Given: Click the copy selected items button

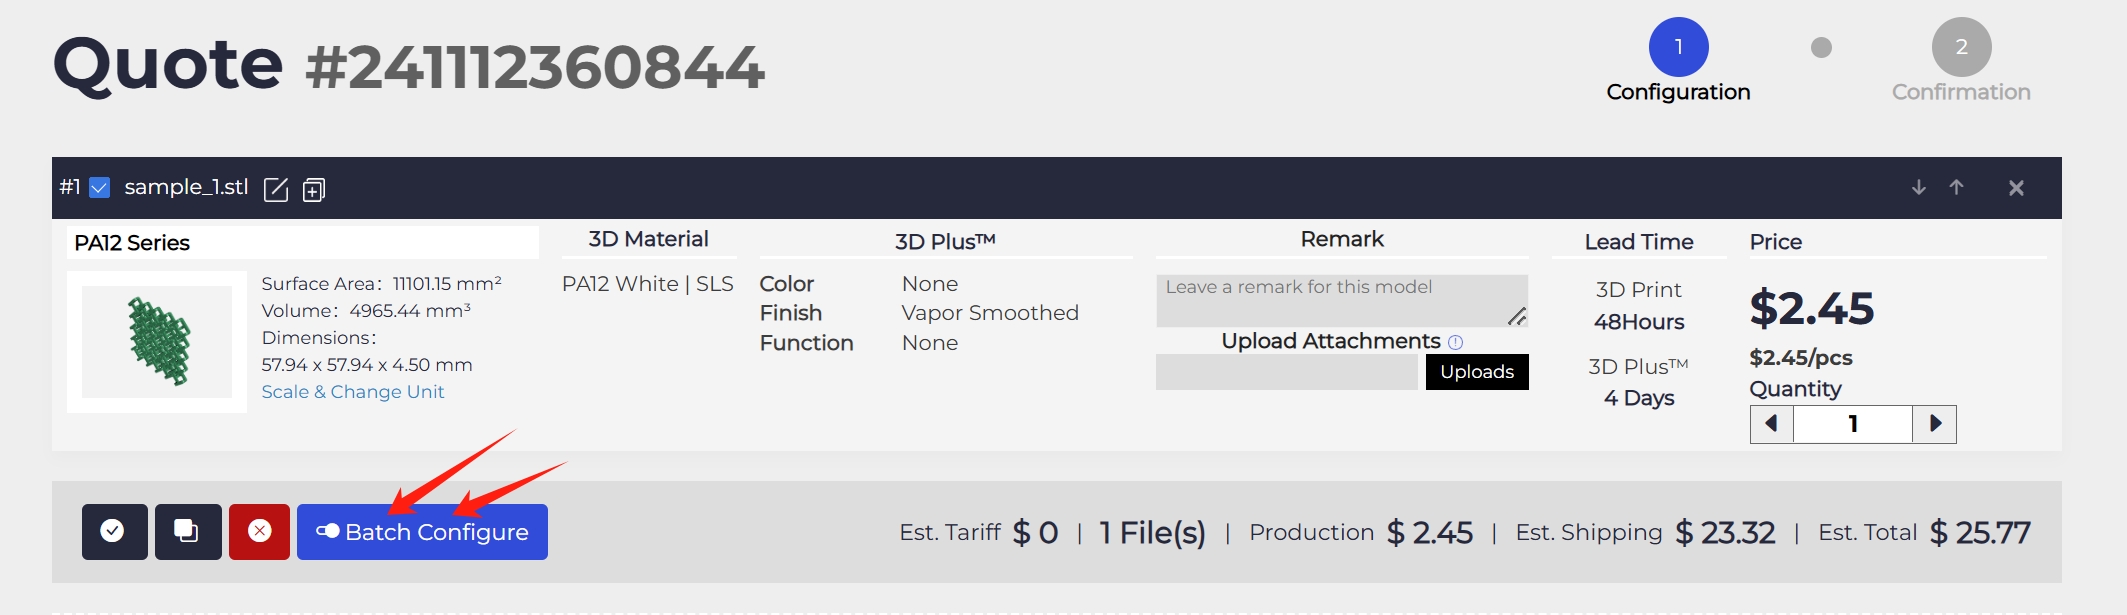Looking at the screenshot, I should coord(188,531).
